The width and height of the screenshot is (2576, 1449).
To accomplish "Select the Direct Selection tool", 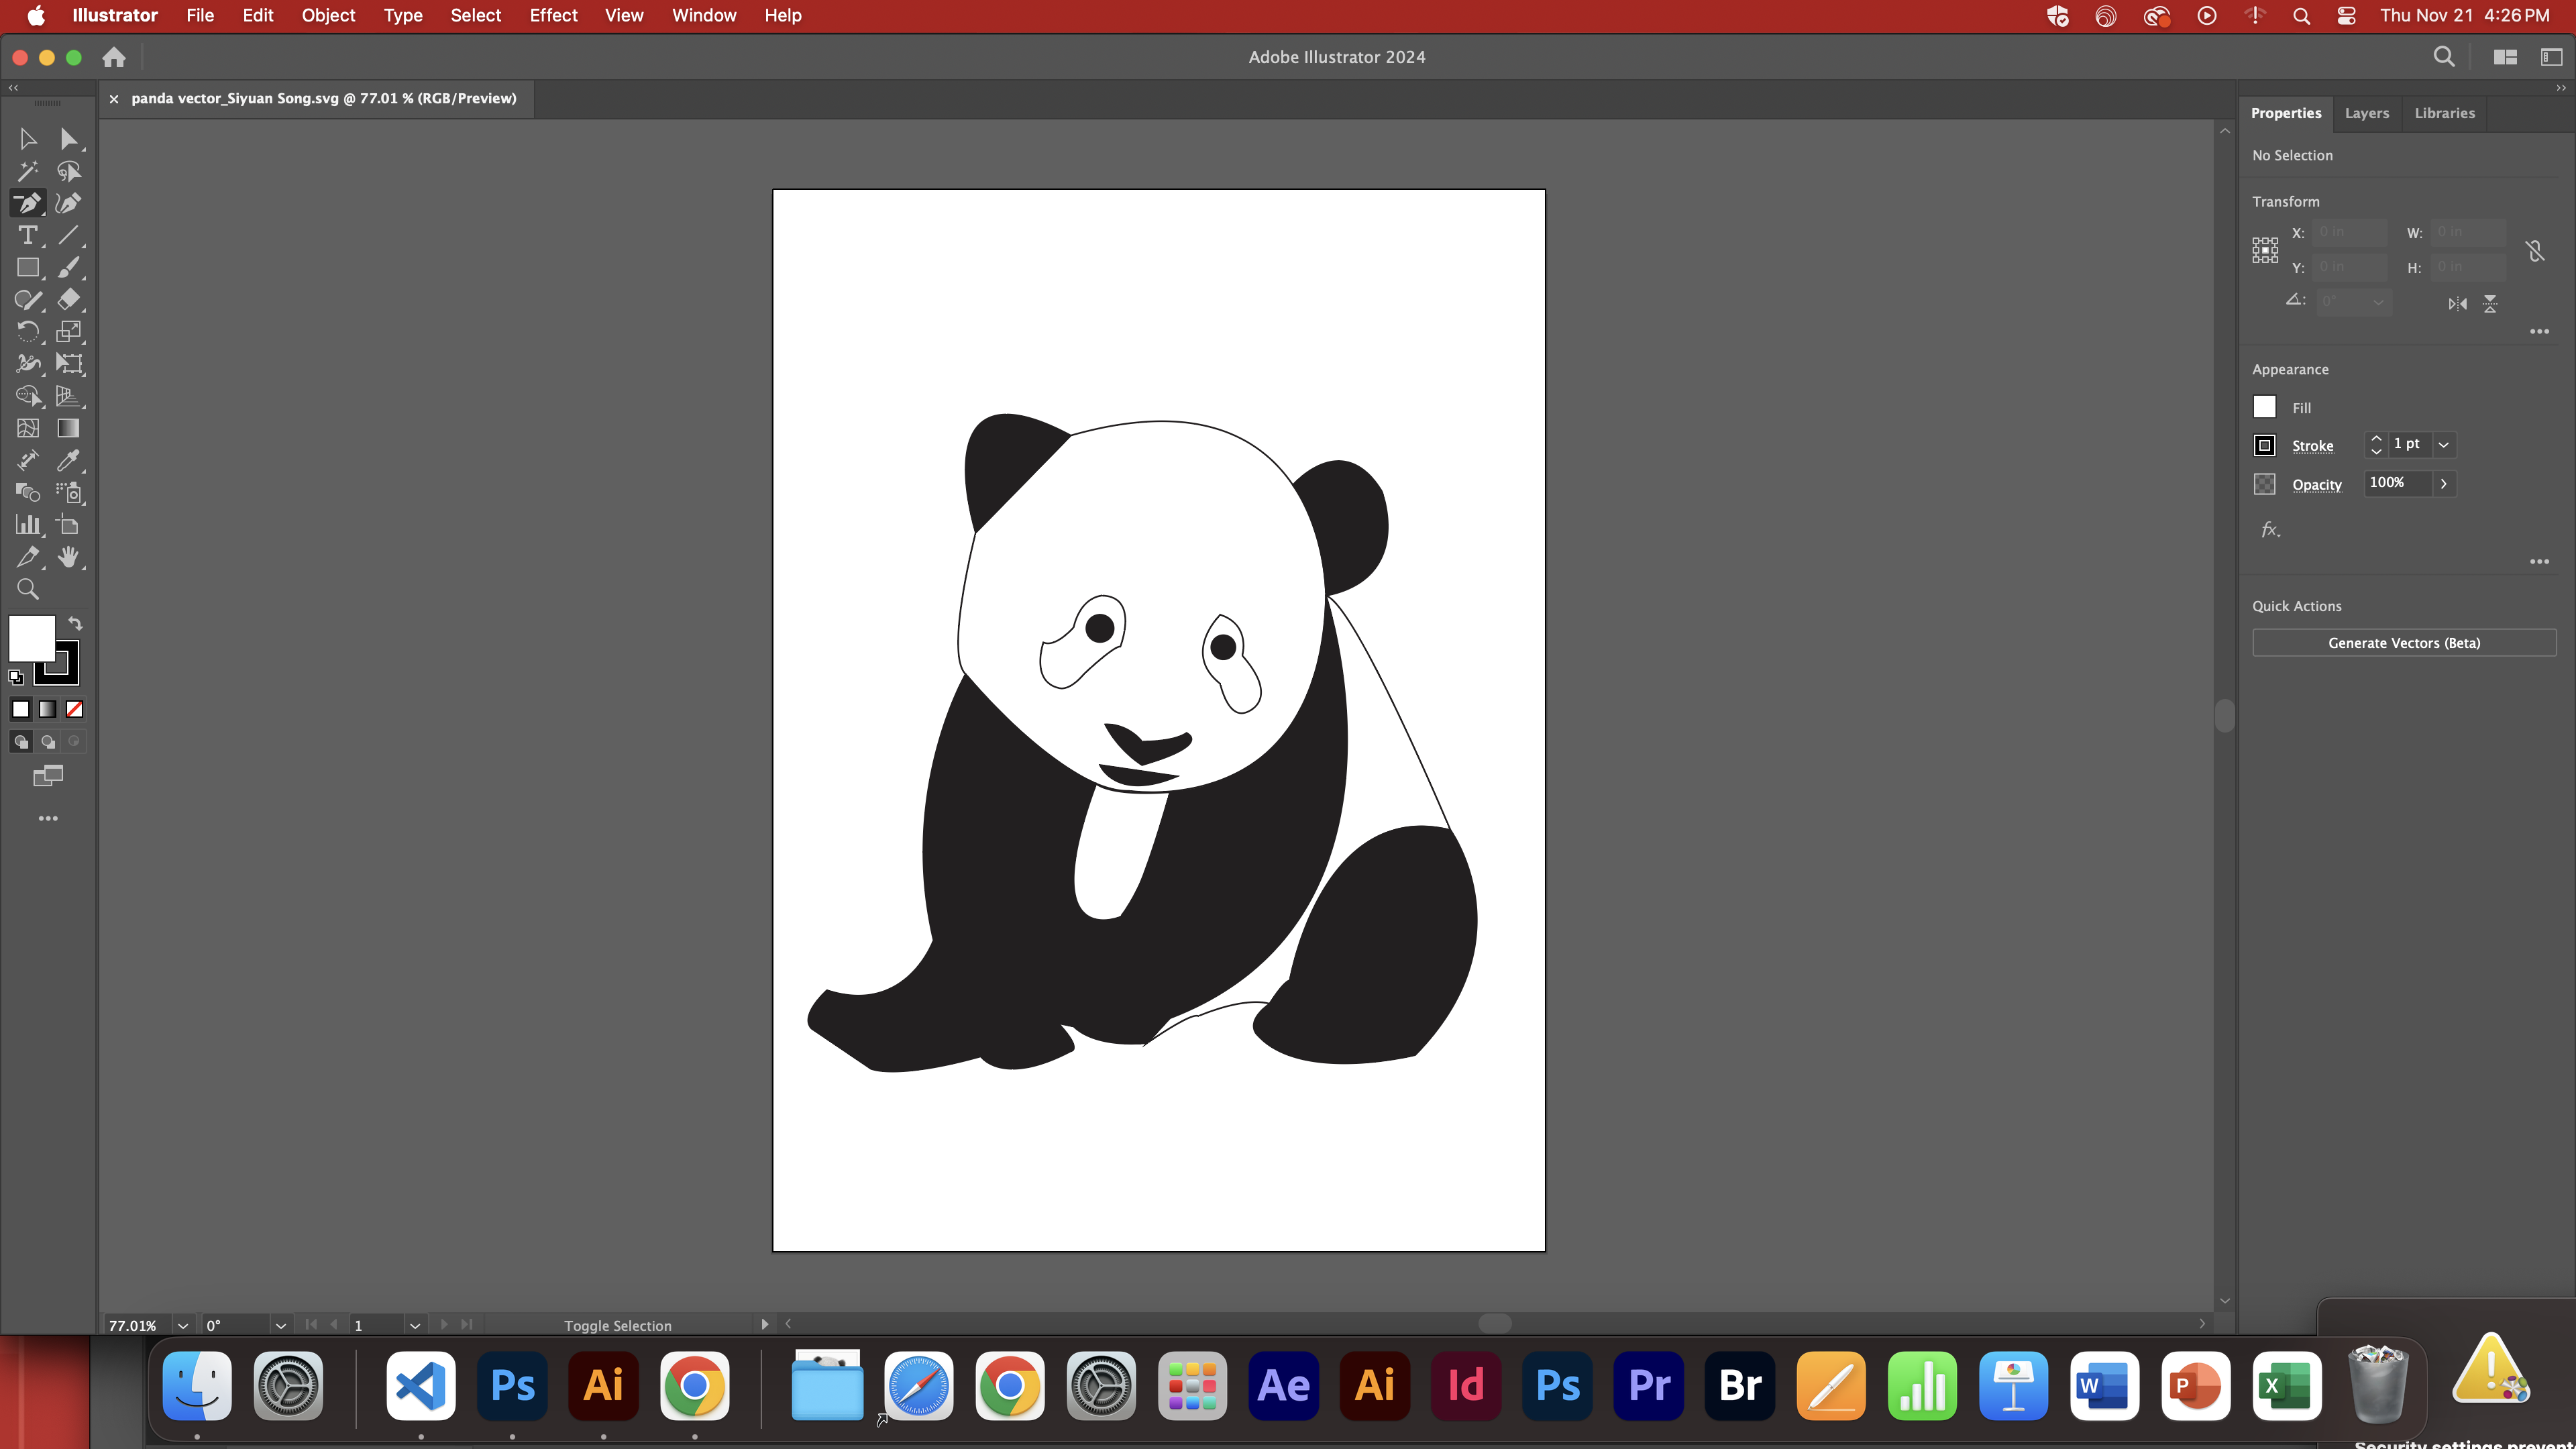I will [68, 140].
